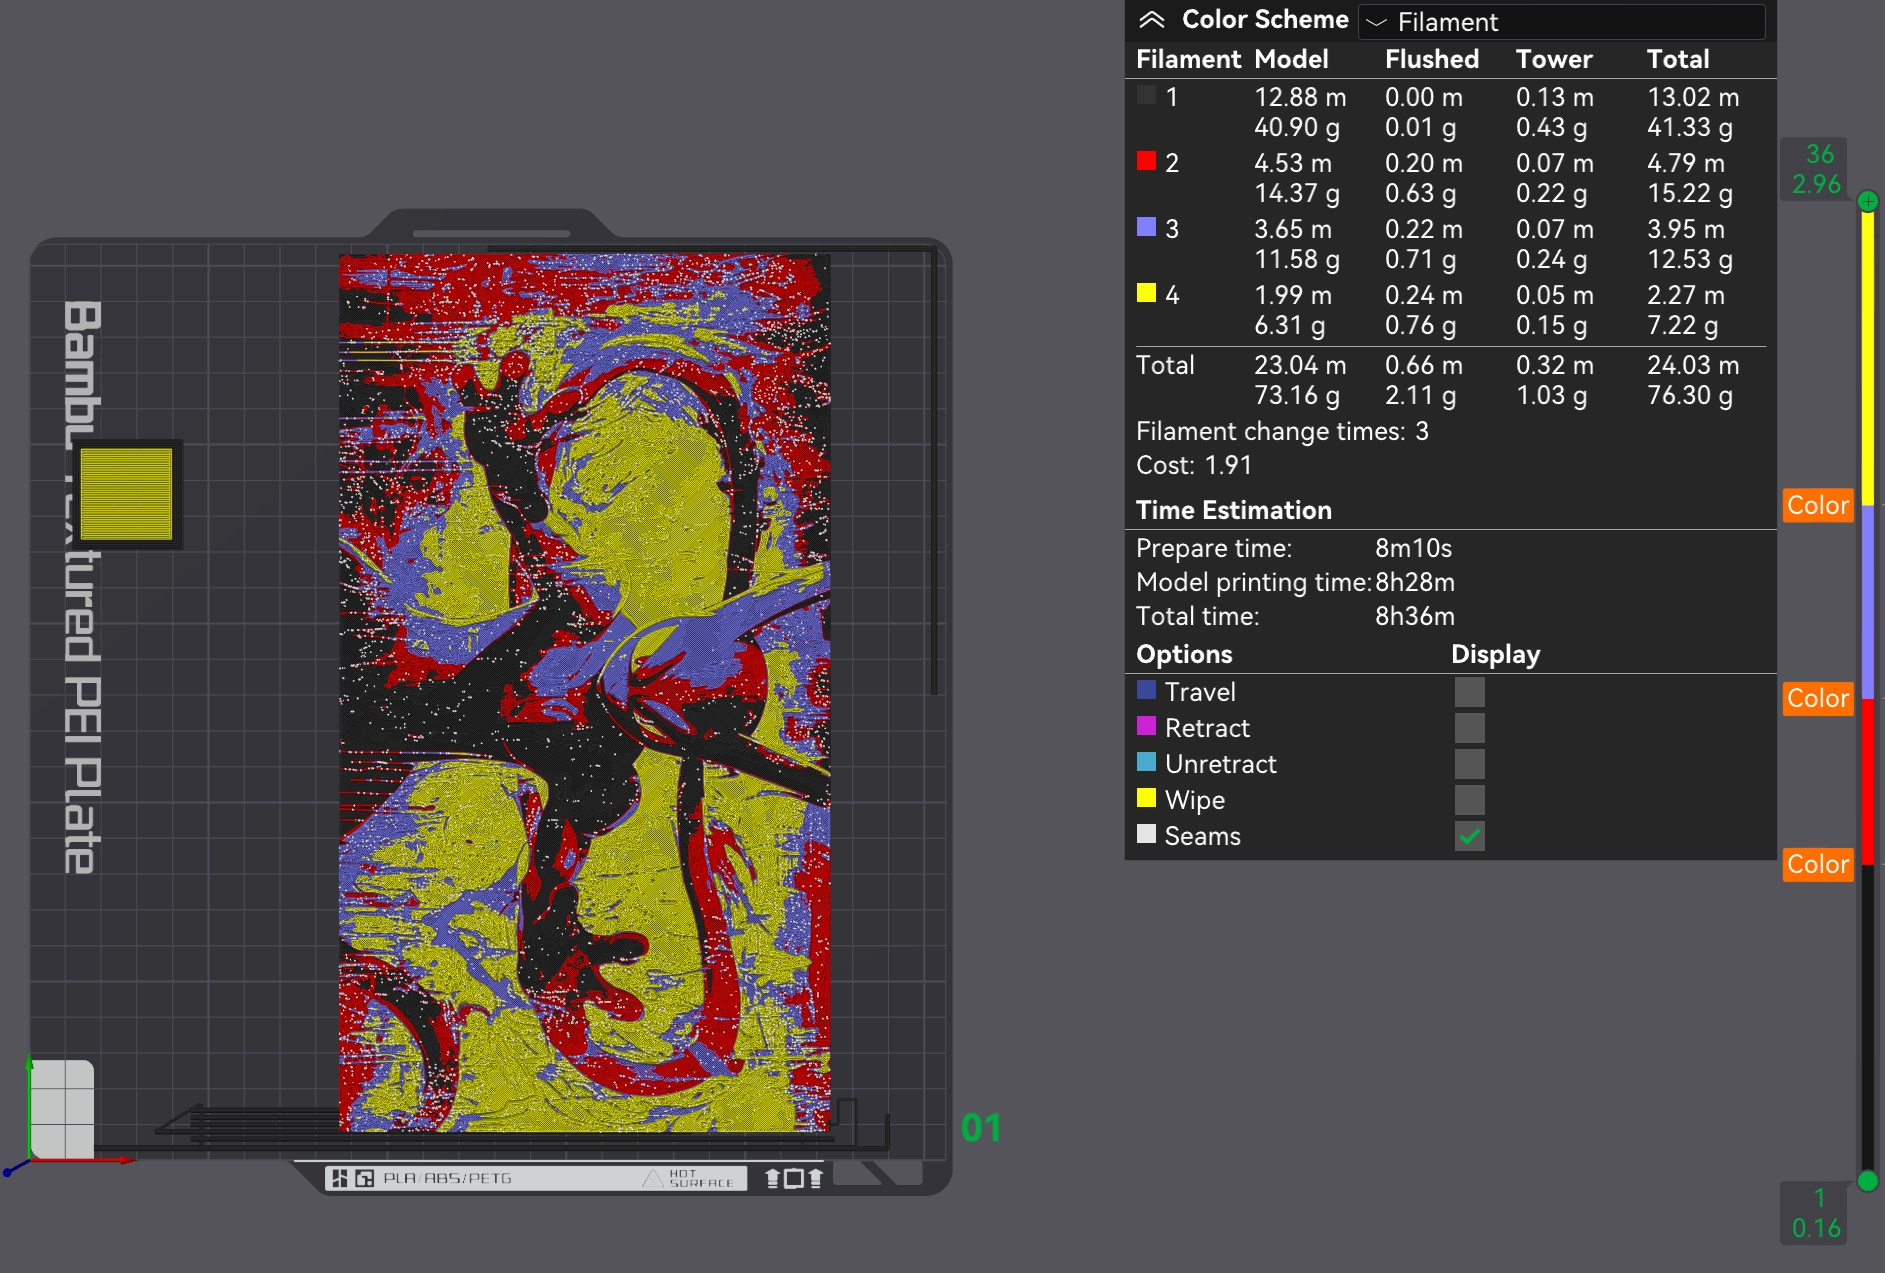Viewport: 1885px width, 1273px height.
Task: Click the top layer slider handle
Action: coord(1867,201)
